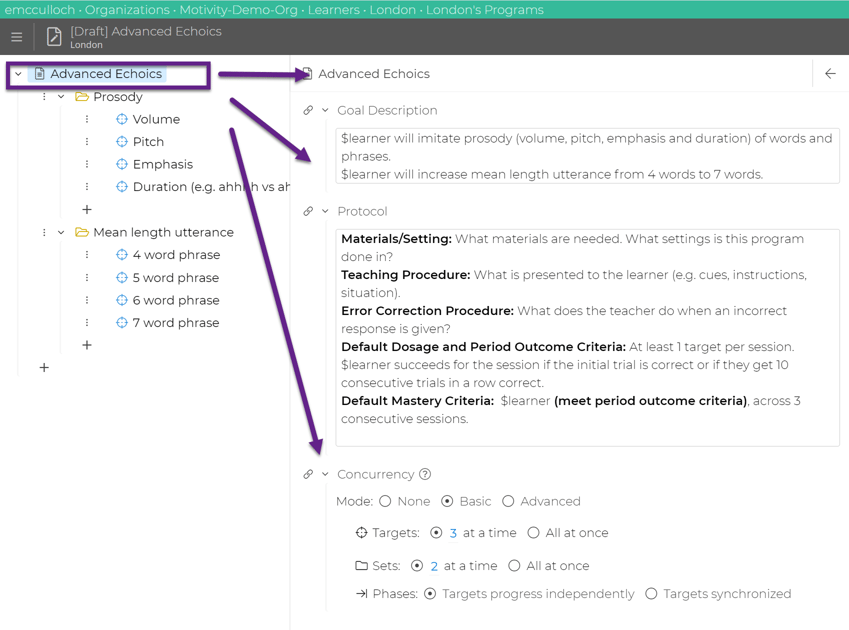The height and width of the screenshot is (630, 849).
Task: Set Targets to All at once
Action: click(533, 533)
